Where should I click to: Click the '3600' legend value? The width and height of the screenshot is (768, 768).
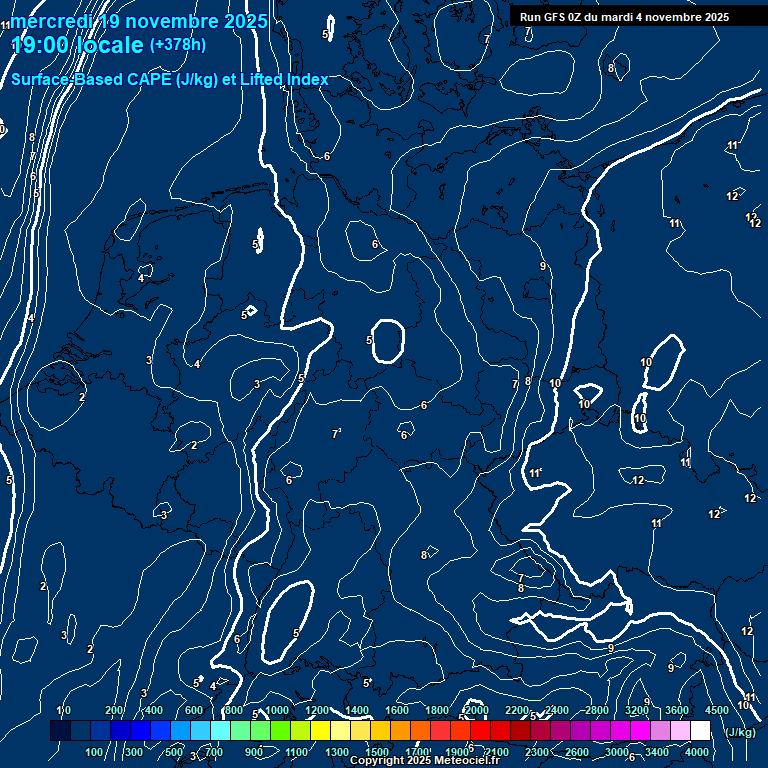tap(676, 710)
